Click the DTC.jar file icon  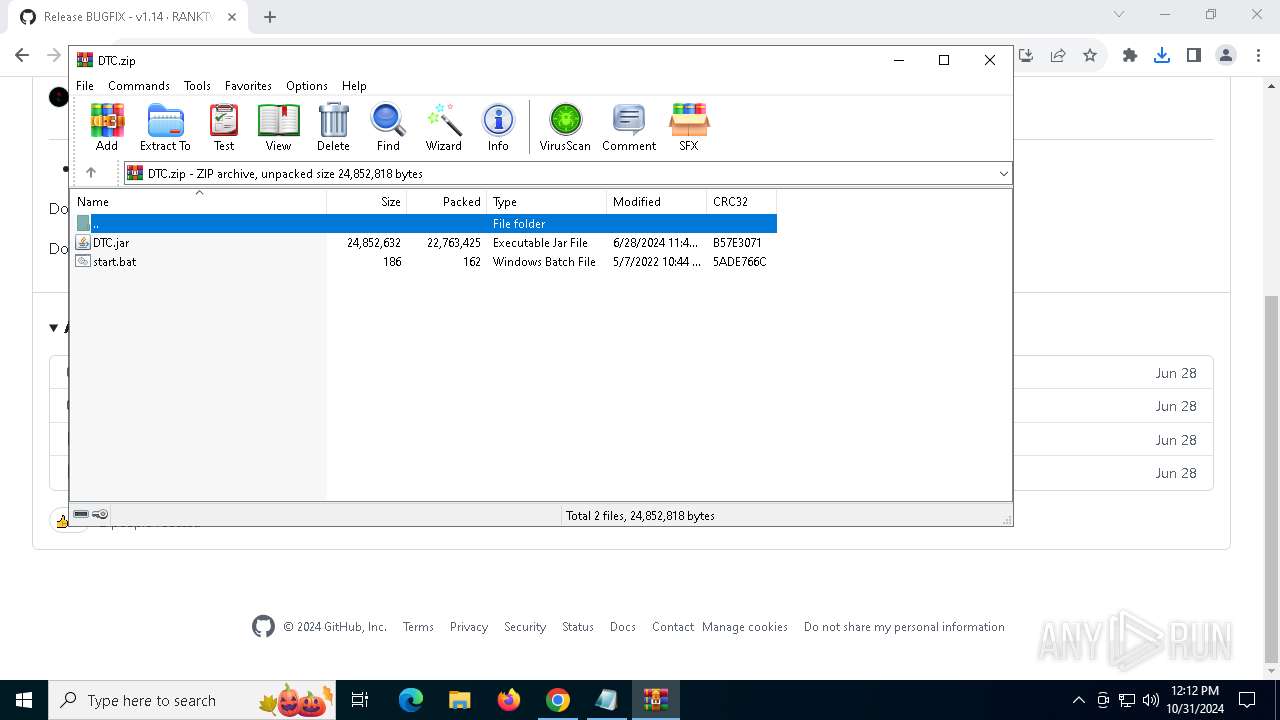83,242
